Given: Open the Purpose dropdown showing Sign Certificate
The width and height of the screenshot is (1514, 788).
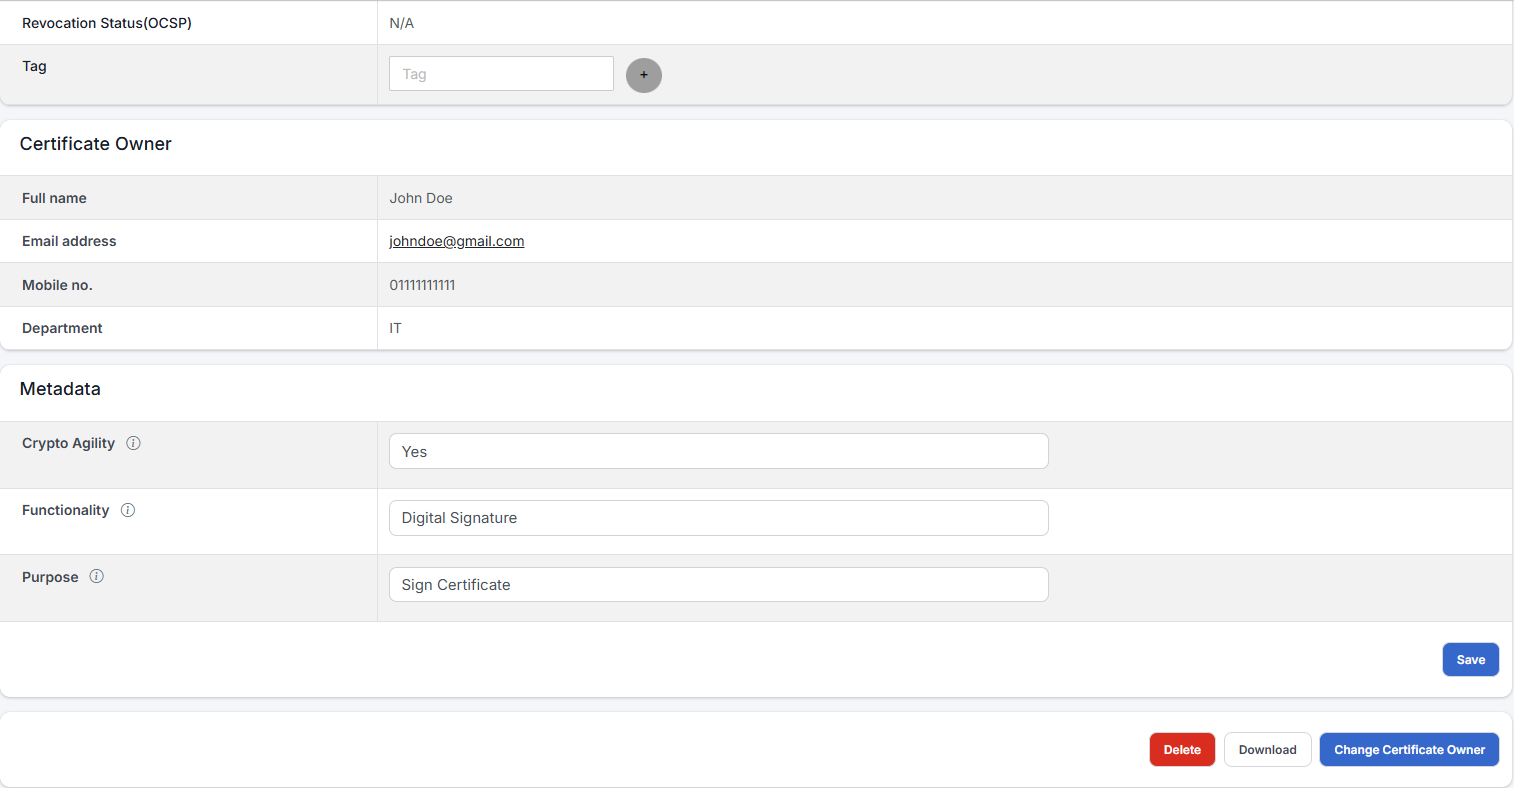Looking at the screenshot, I should click(x=718, y=584).
